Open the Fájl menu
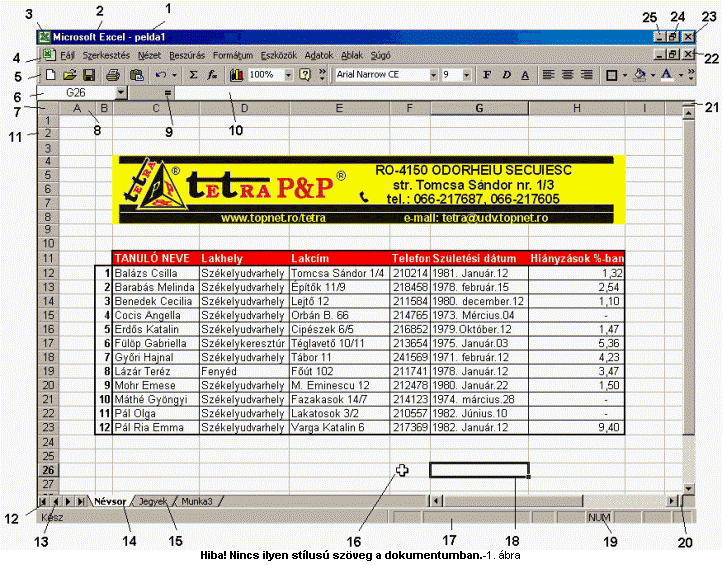Viewport: 724px width, 565px height. 67,55
